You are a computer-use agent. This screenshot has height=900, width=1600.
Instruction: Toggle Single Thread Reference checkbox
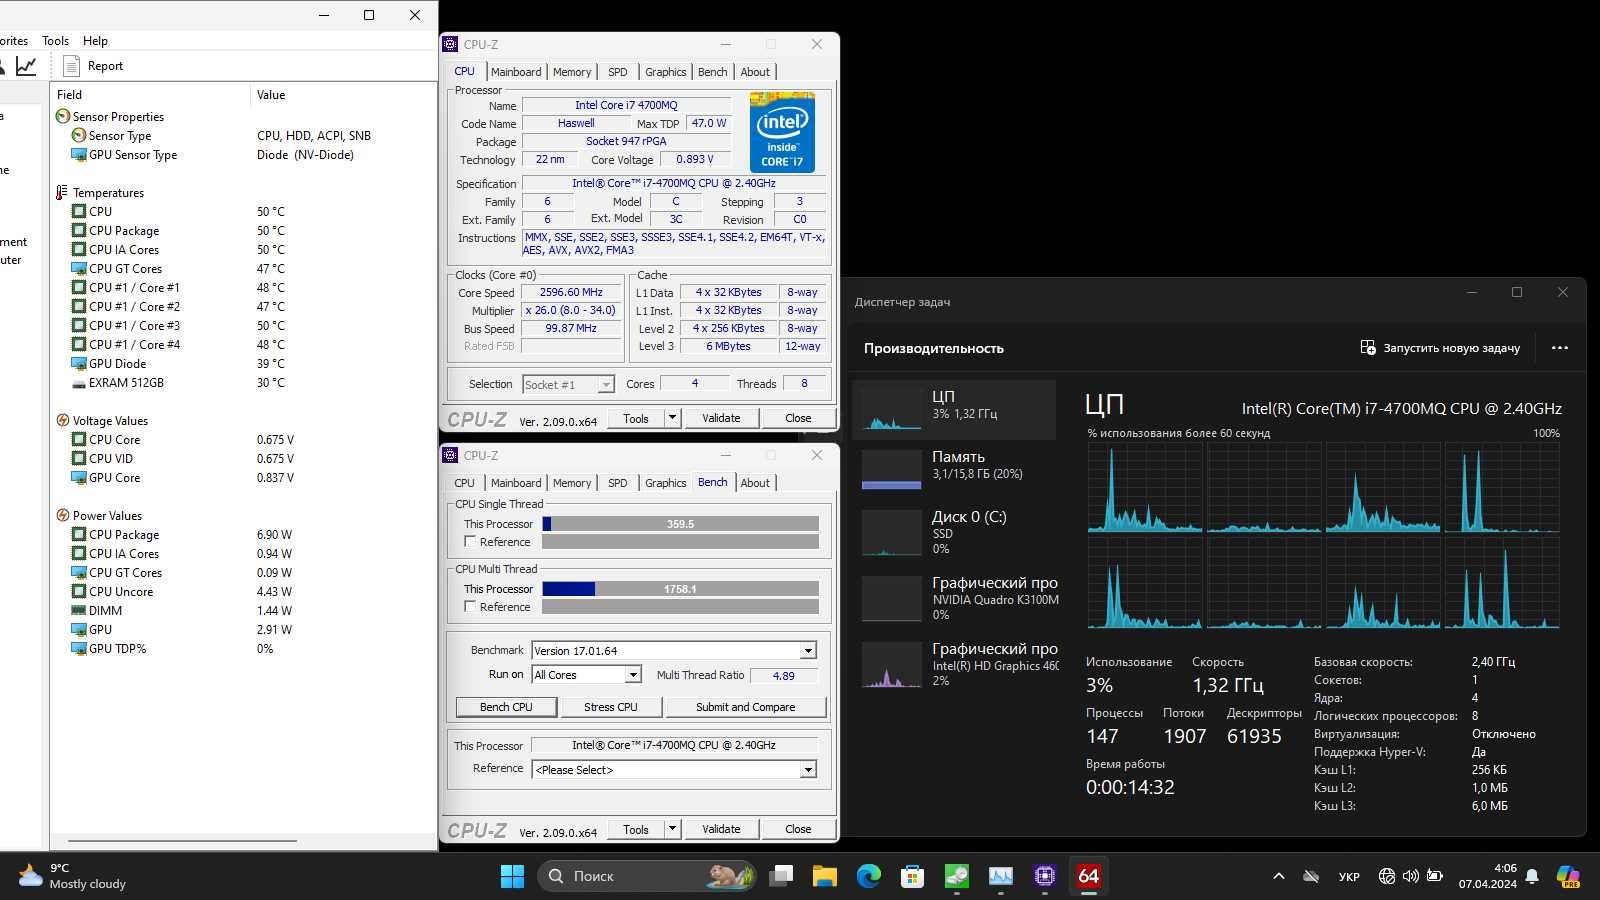pyautogui.click(x=470, y=542)
